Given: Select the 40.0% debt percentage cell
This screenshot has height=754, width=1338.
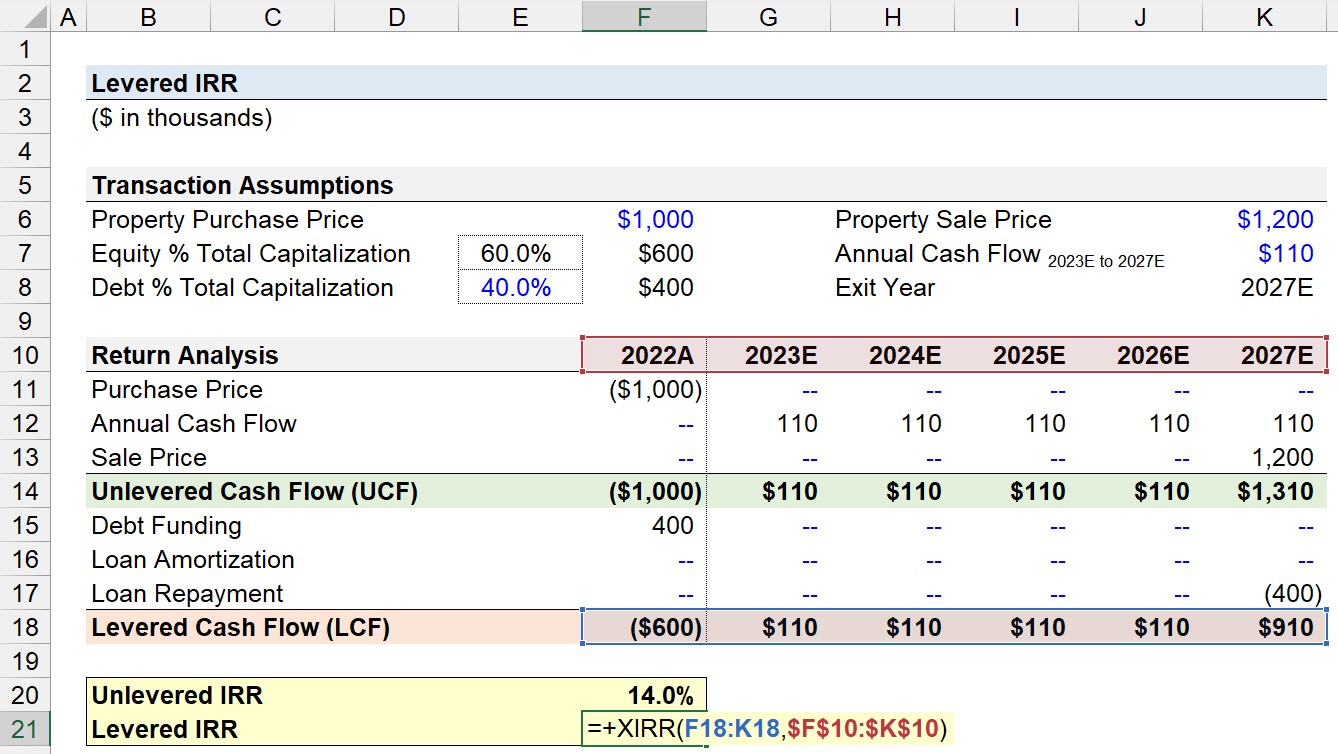Looking at the screenshot, I should (x=520, y=287).
